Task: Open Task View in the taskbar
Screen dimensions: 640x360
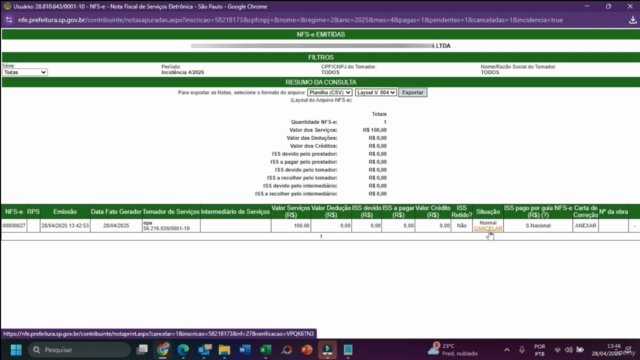Action: tap(142, 350)
